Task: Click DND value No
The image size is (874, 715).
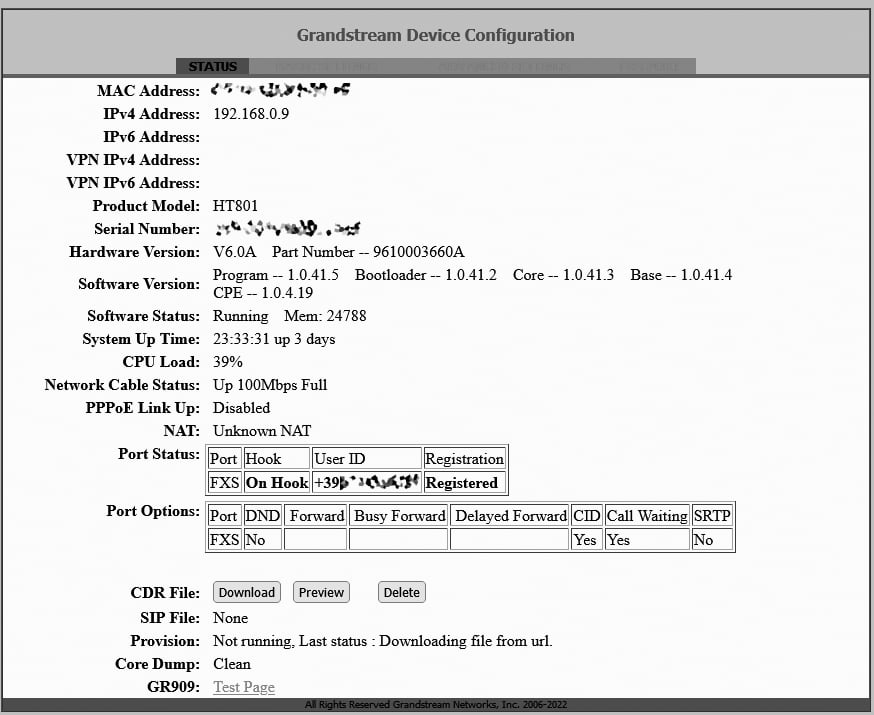Action: coord(263,539)
